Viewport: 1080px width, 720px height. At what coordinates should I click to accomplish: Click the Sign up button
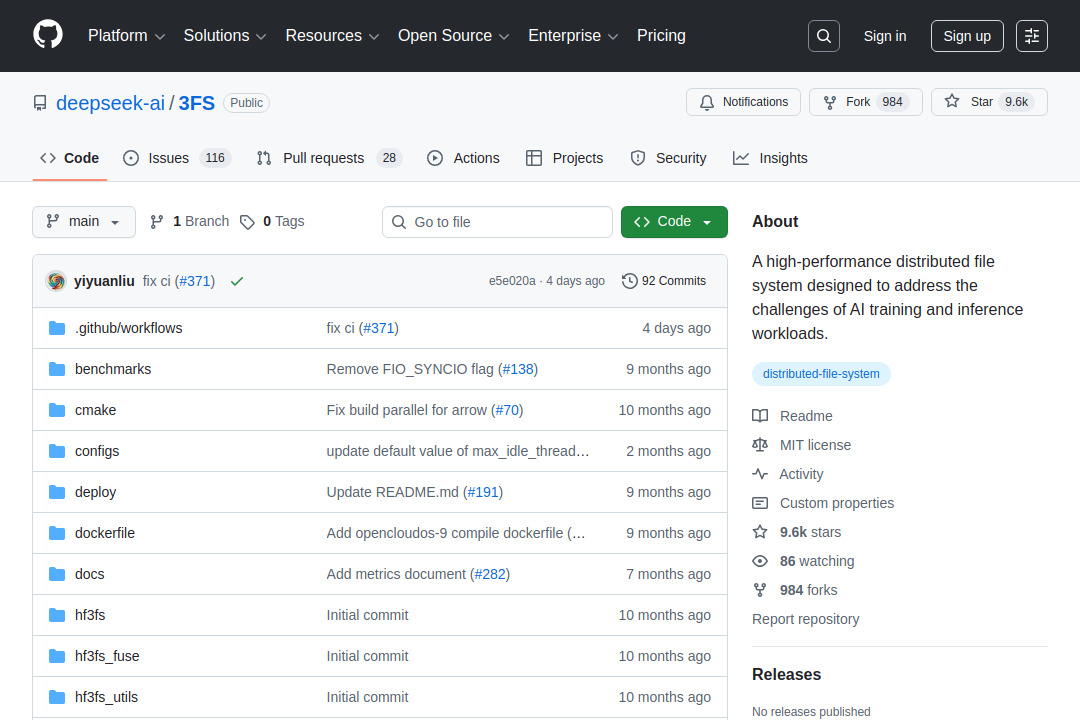966,35
